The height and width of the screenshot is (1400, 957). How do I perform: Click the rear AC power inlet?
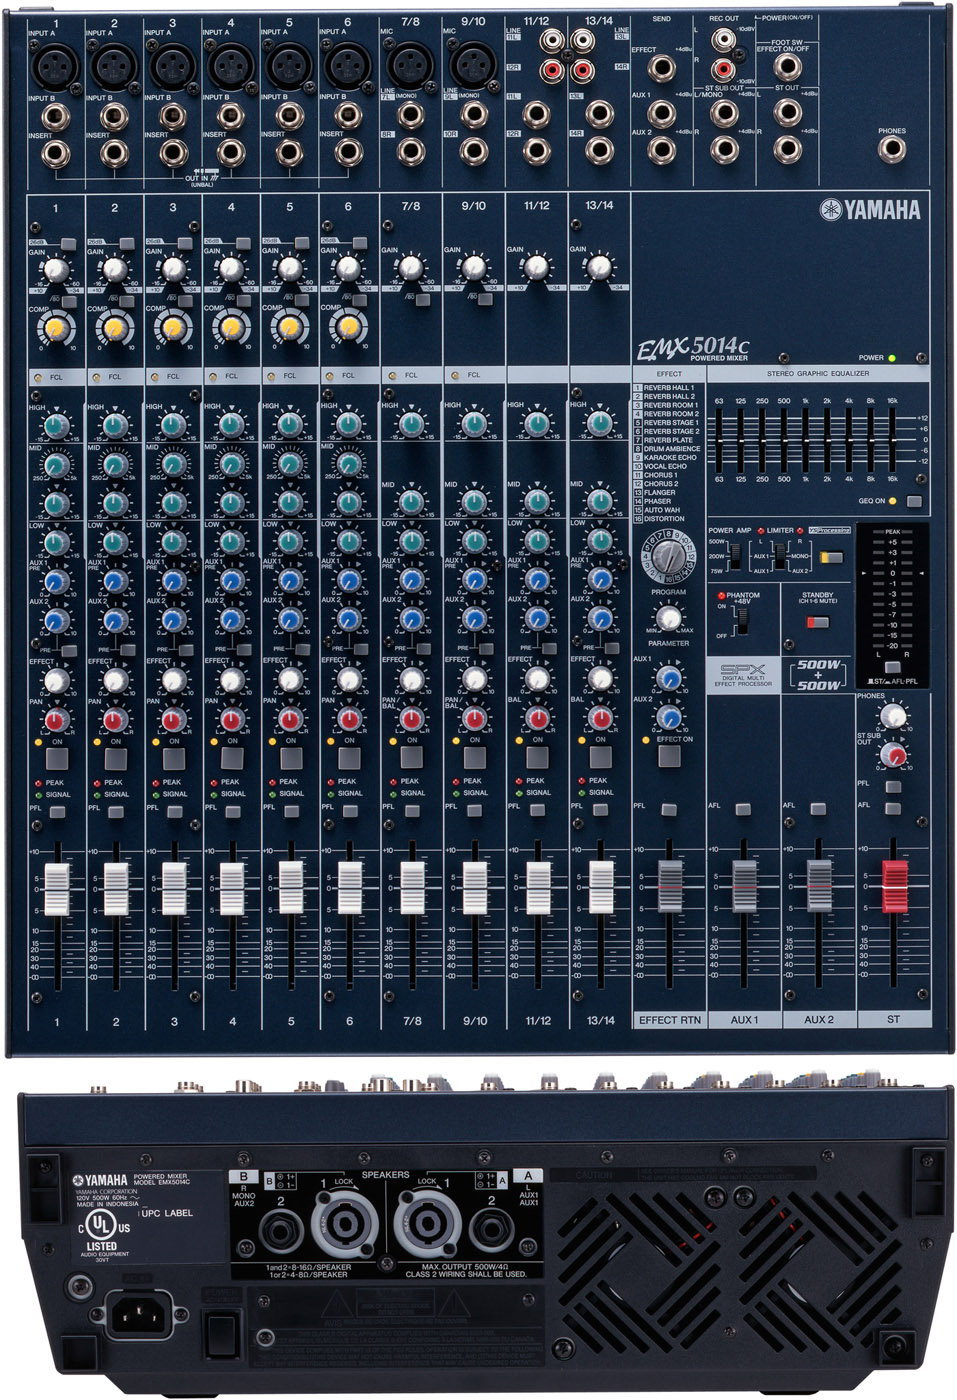[137, 1315]
